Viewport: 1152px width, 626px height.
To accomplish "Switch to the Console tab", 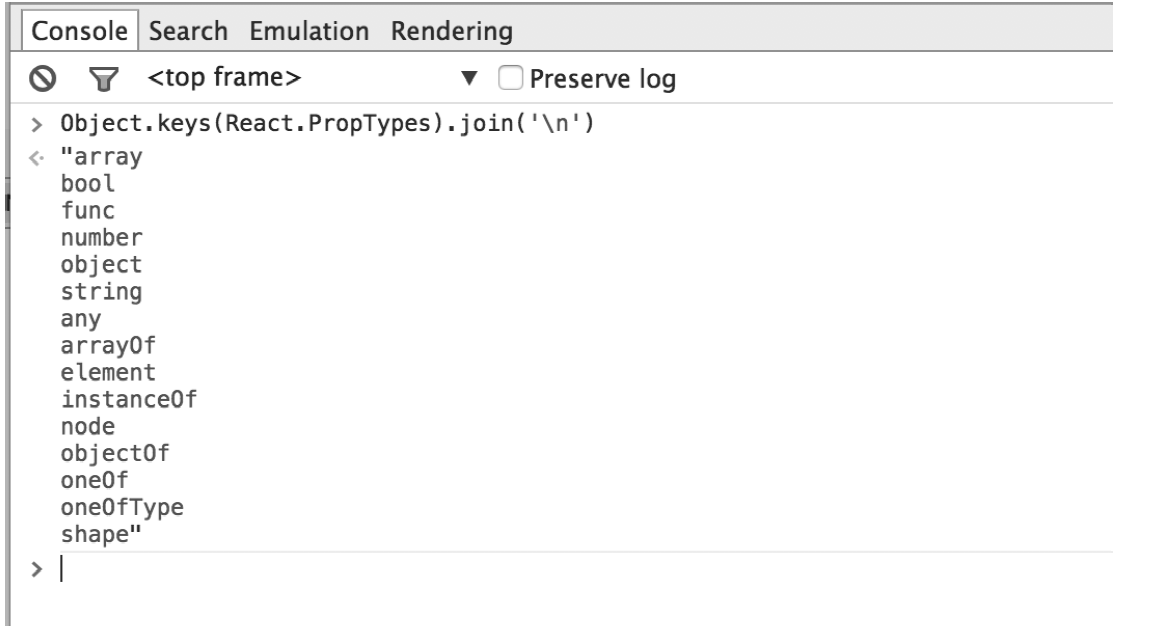I will click(79, 31).
